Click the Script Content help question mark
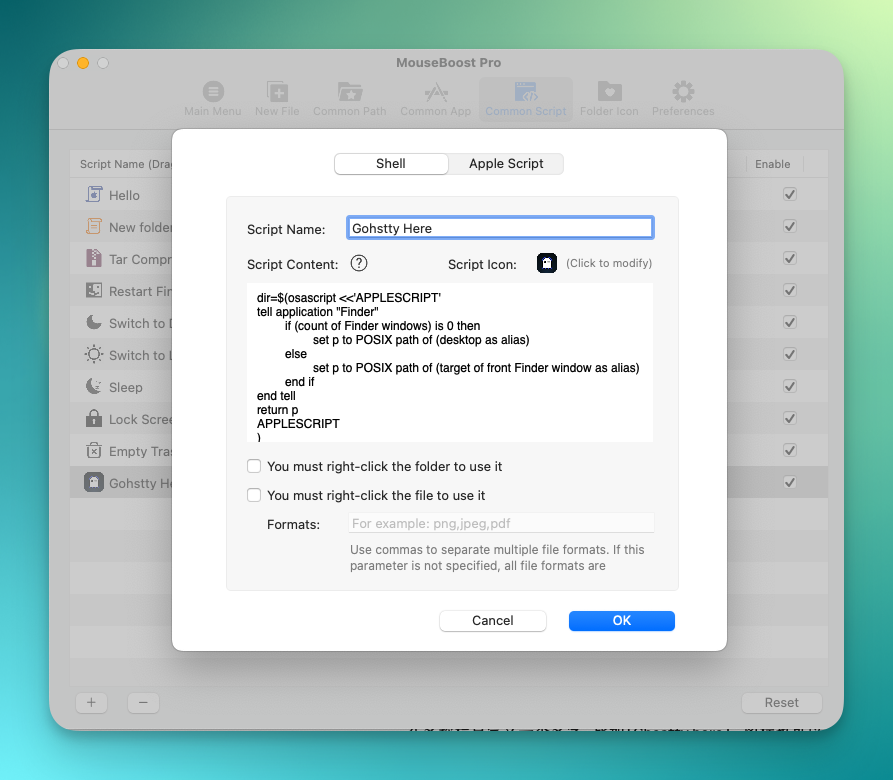This screenshot has height=780, width=893. click(x=359, y=264)
